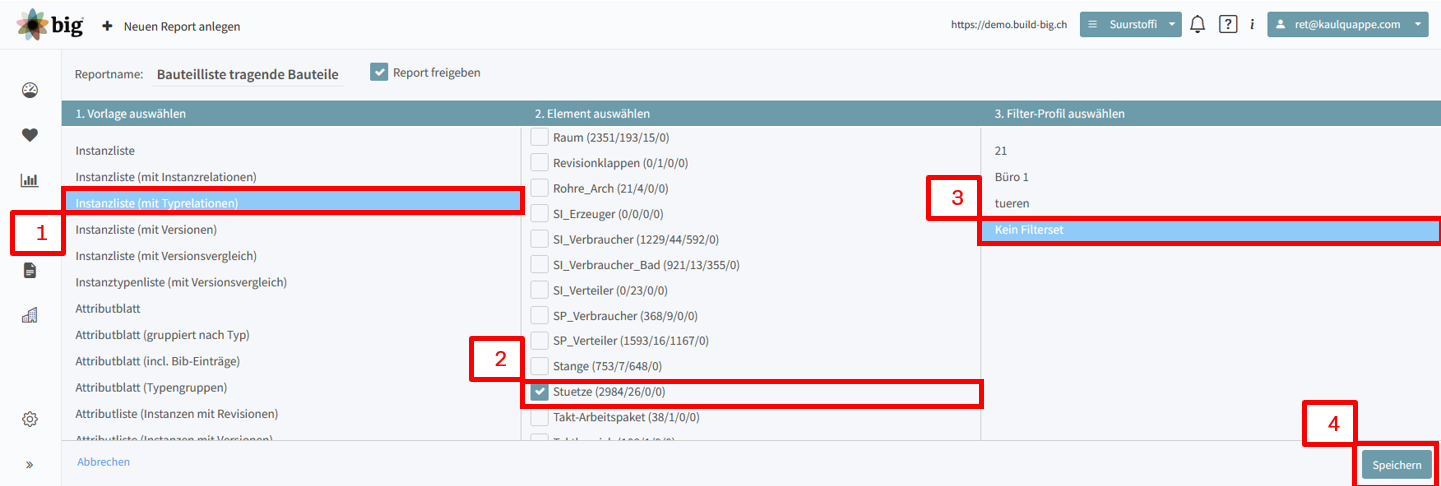This screenshot has width=1441, height=486.
Task: Check the Raum element checkbox
Action: (540, 137)
